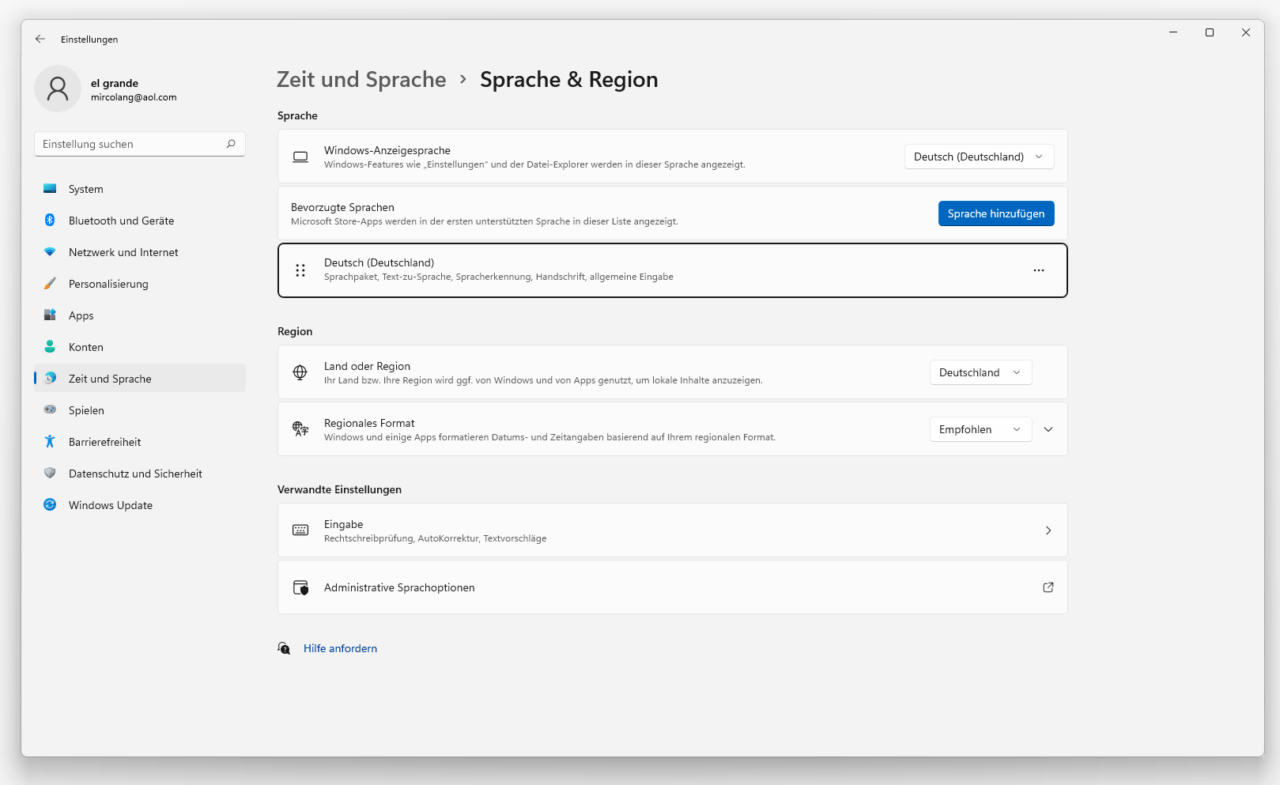Click the drag handle of Deutsch (Deutschland)
The image size is (1280, 785).
(300, 270)
